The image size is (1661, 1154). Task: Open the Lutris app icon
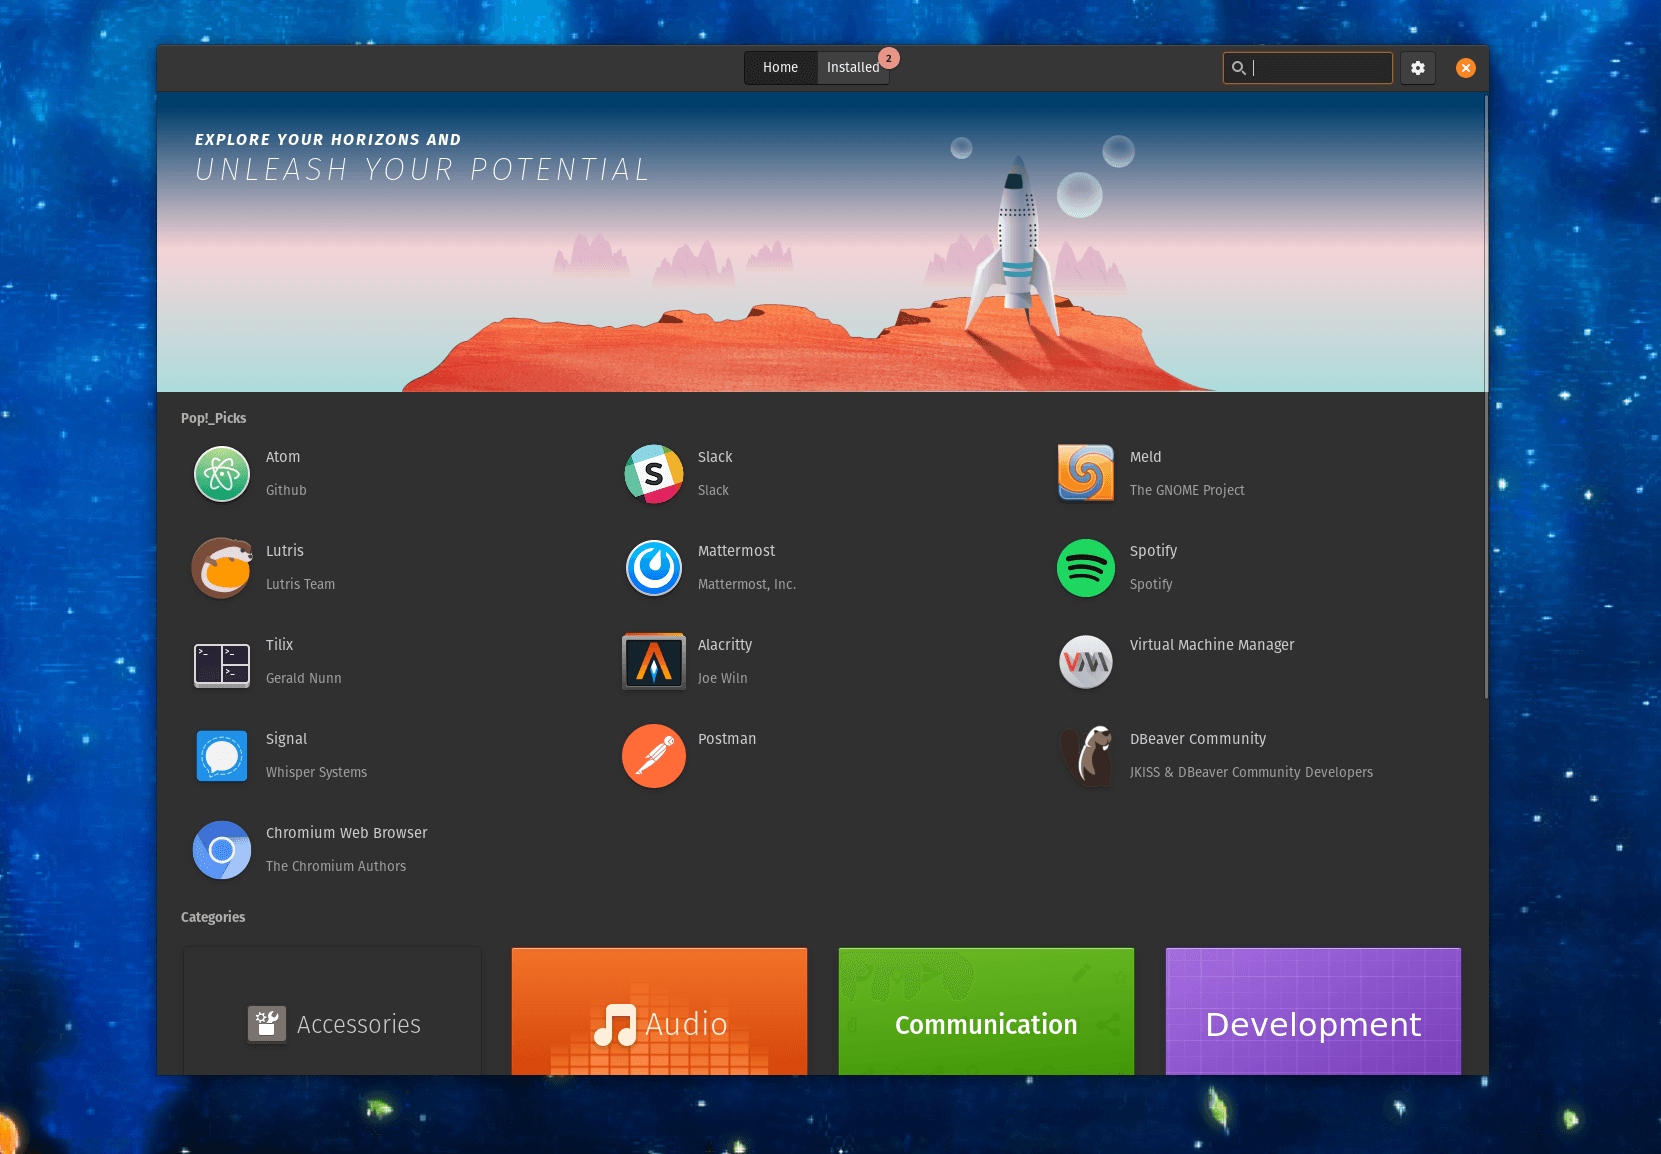click(222, 568)
